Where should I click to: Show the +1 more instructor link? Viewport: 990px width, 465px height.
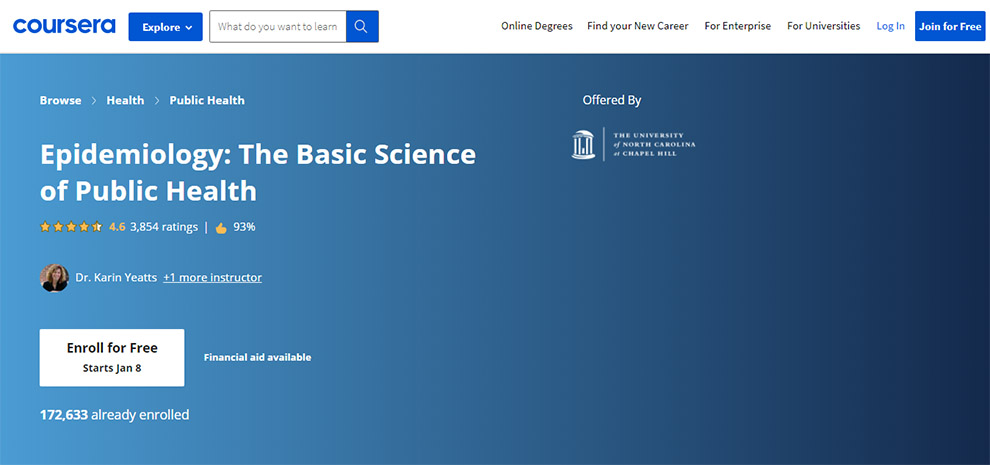212,277
